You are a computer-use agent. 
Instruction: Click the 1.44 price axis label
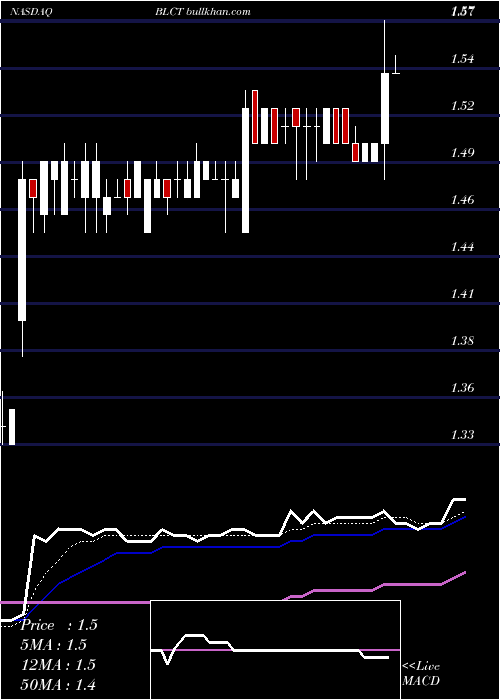click(464, 247)
